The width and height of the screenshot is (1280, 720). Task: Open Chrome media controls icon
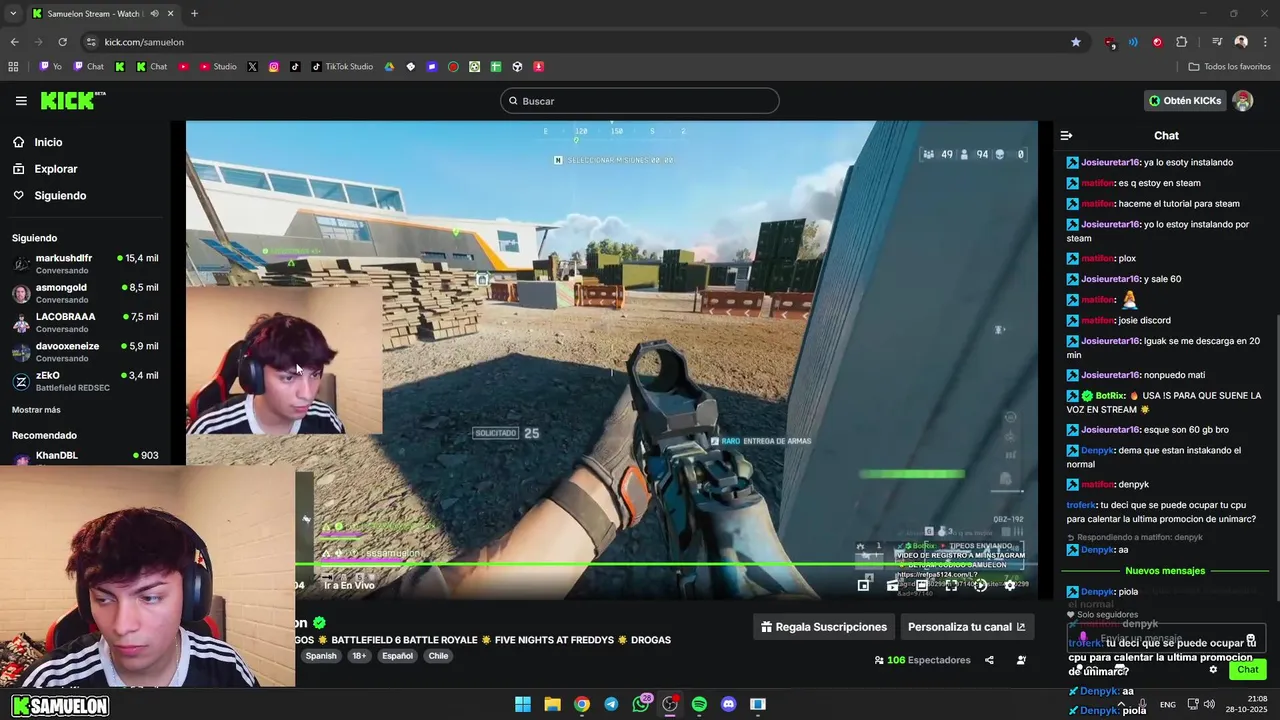click(x=1217, y=42)
